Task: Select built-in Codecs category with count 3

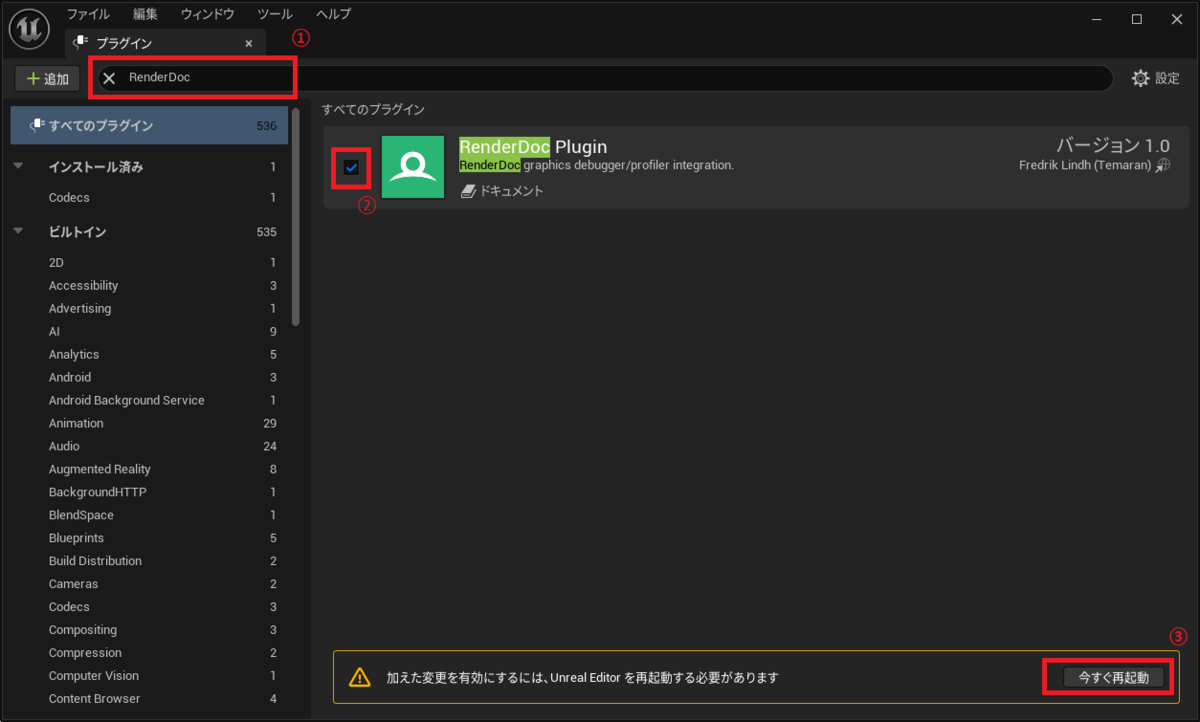Action: pos(149,607)
